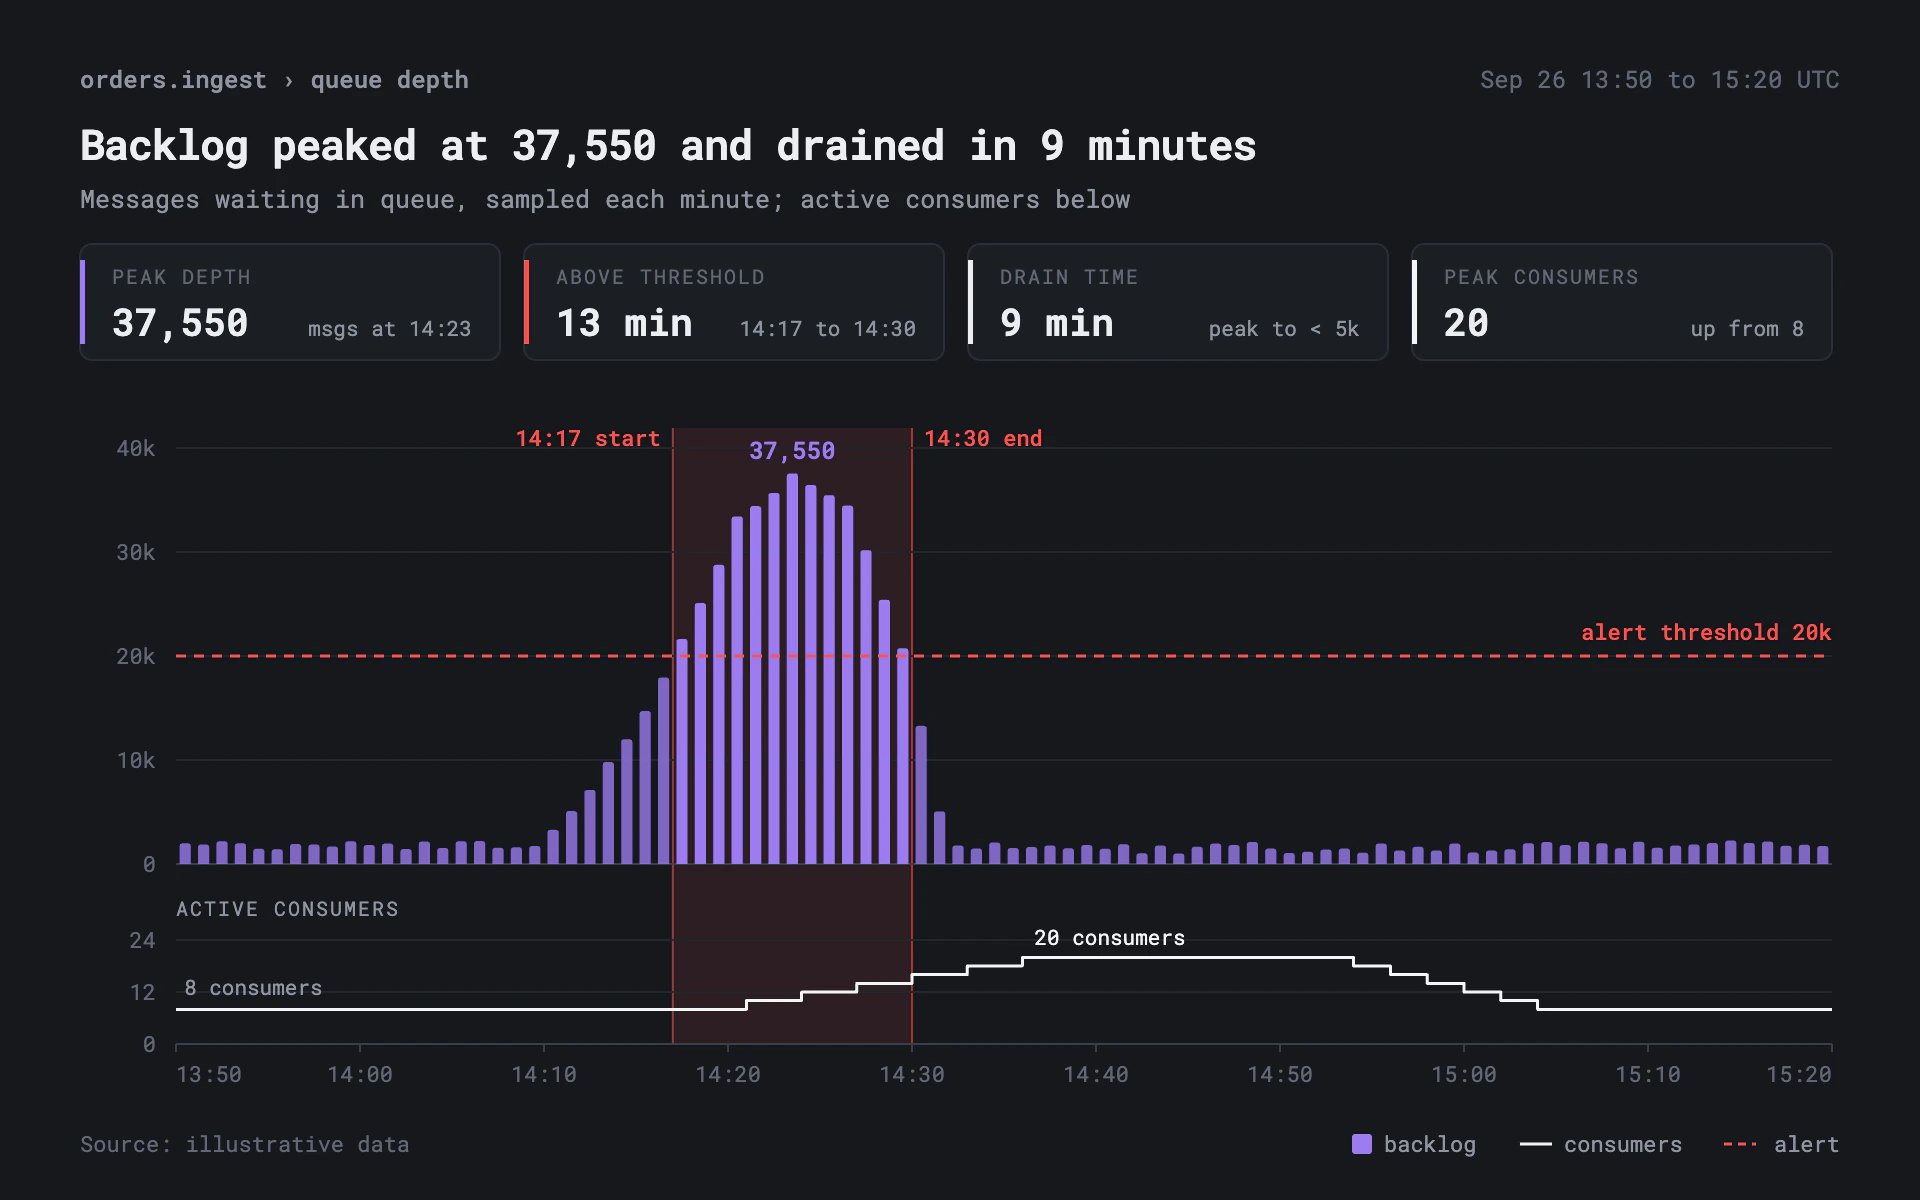Click the 14:10 x-axis tick label
1920x1200 pixels.
point(544,1074)
